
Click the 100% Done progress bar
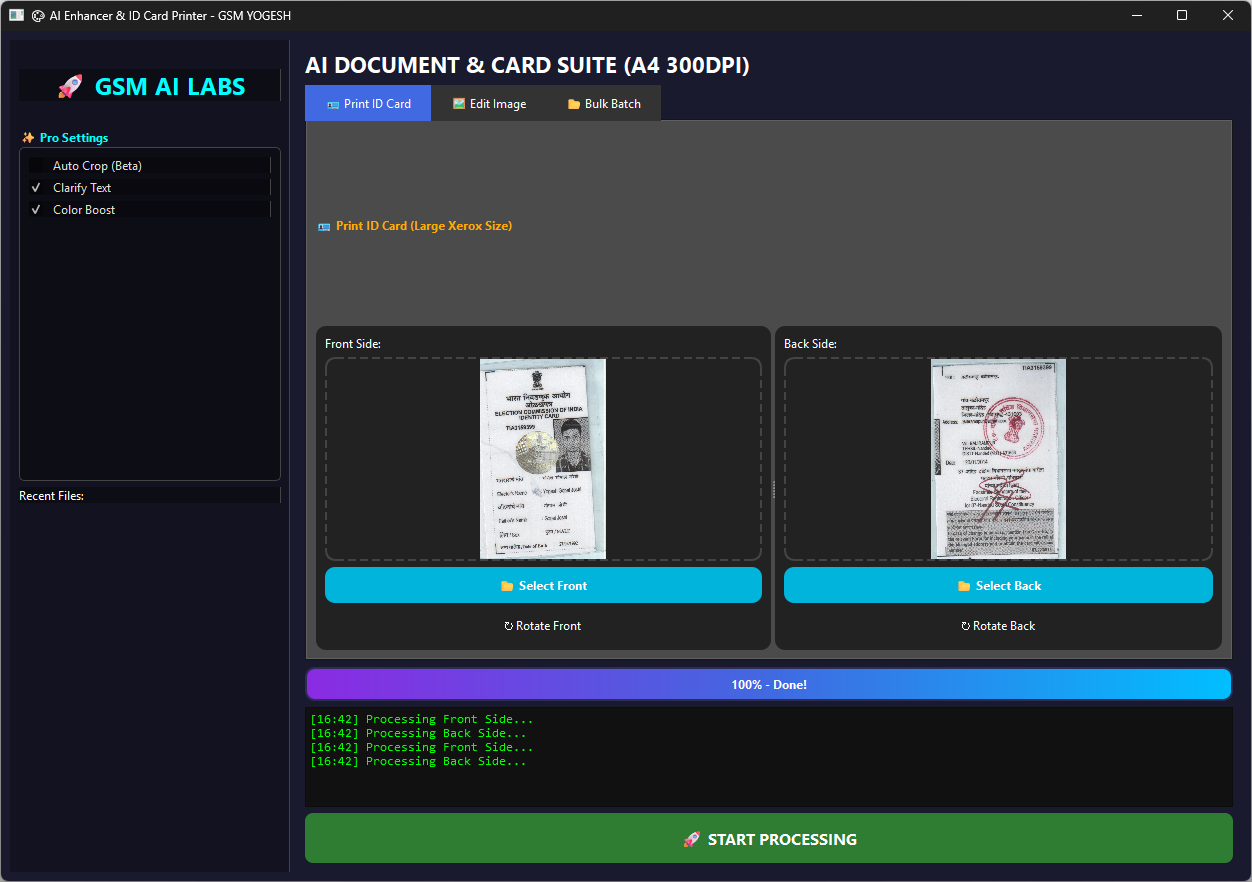click(x=768, y=684)
